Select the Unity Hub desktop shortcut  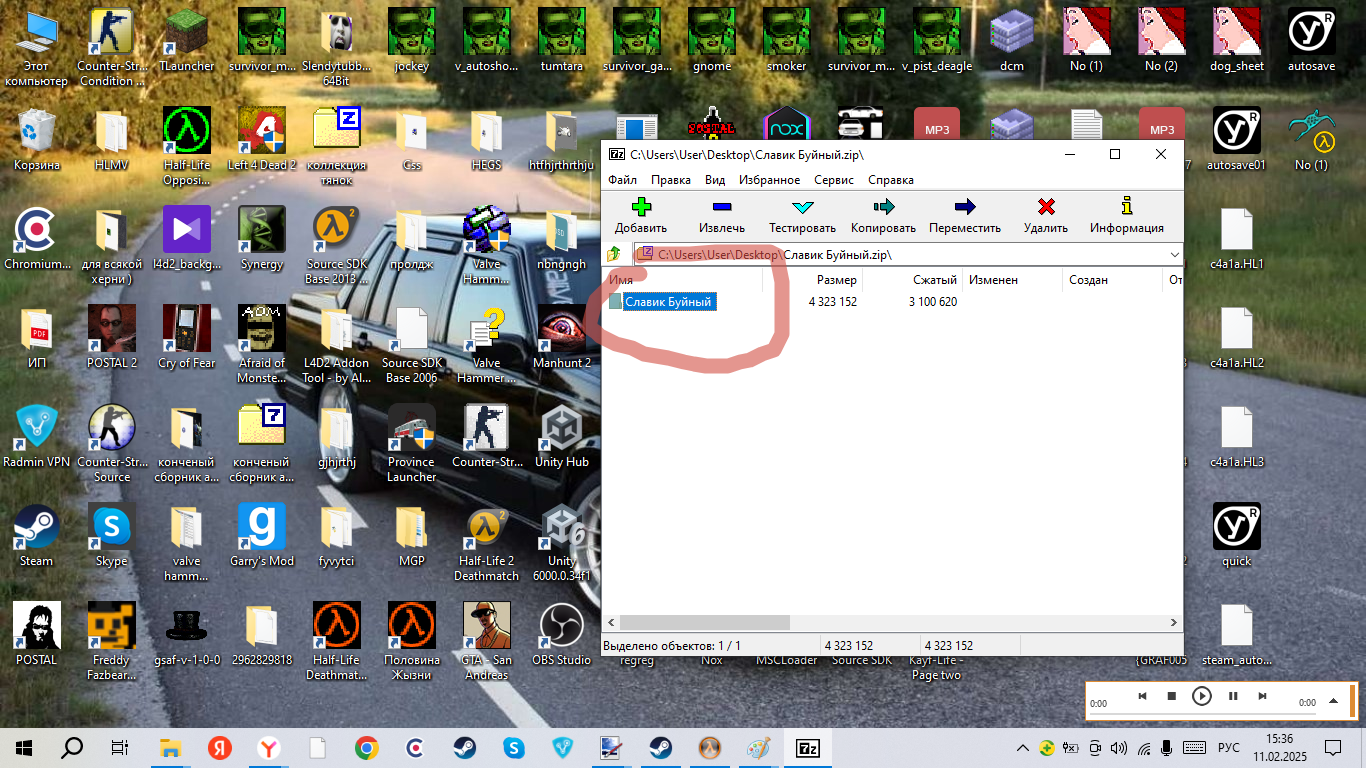click(562, 437)
